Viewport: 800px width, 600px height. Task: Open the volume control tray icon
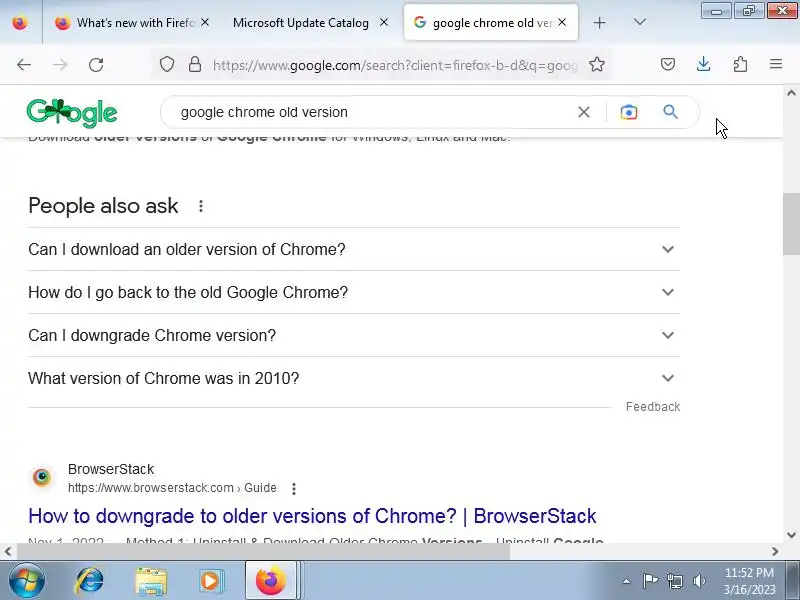click(x=699, y=581)
